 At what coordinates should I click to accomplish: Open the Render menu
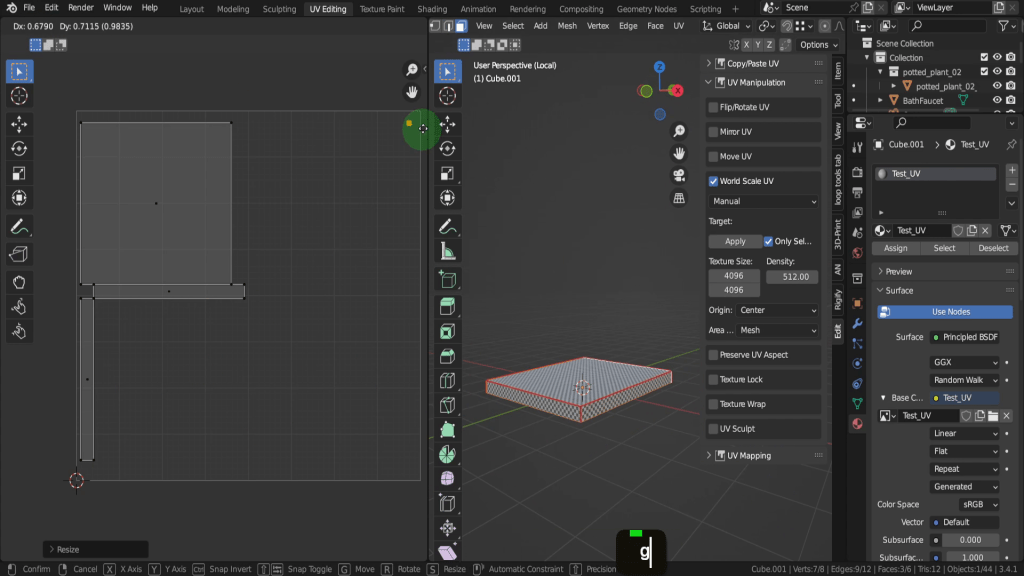[81, 8]
